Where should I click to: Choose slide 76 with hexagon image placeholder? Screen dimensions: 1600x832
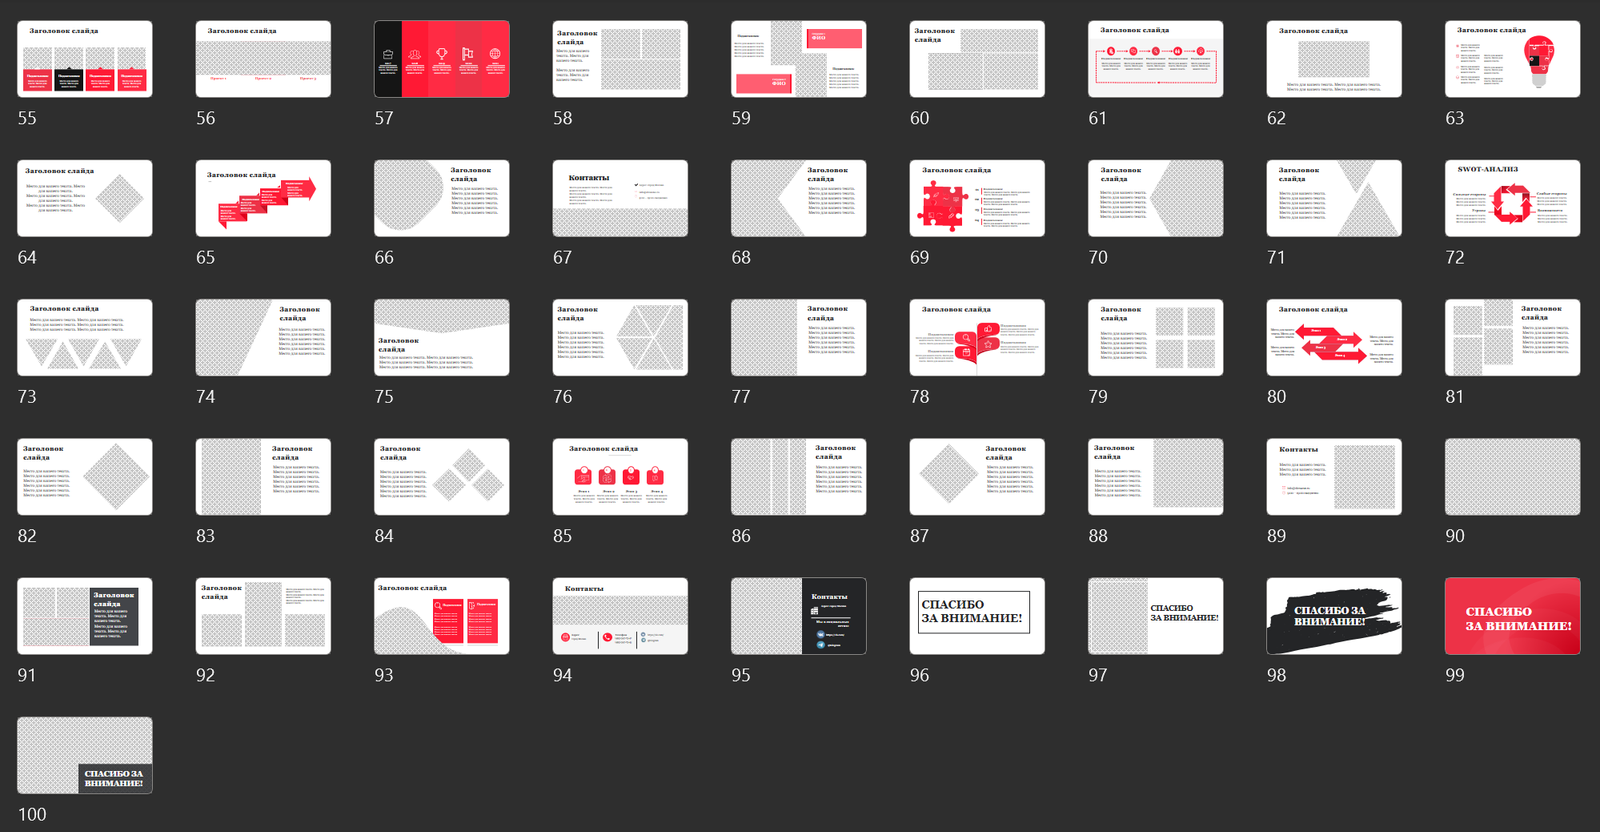coord(620,338)
